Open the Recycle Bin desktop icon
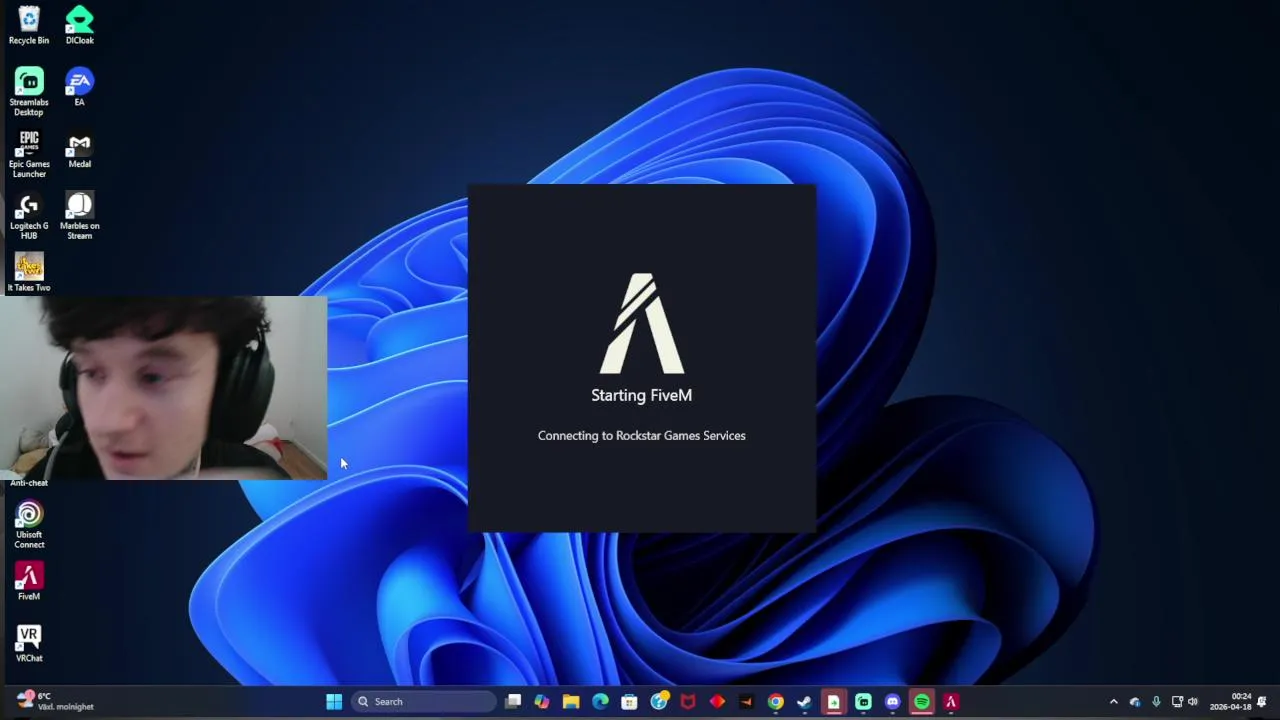Image resolution: width=1280 pixels, height=720 pixels. click(29, 26)
